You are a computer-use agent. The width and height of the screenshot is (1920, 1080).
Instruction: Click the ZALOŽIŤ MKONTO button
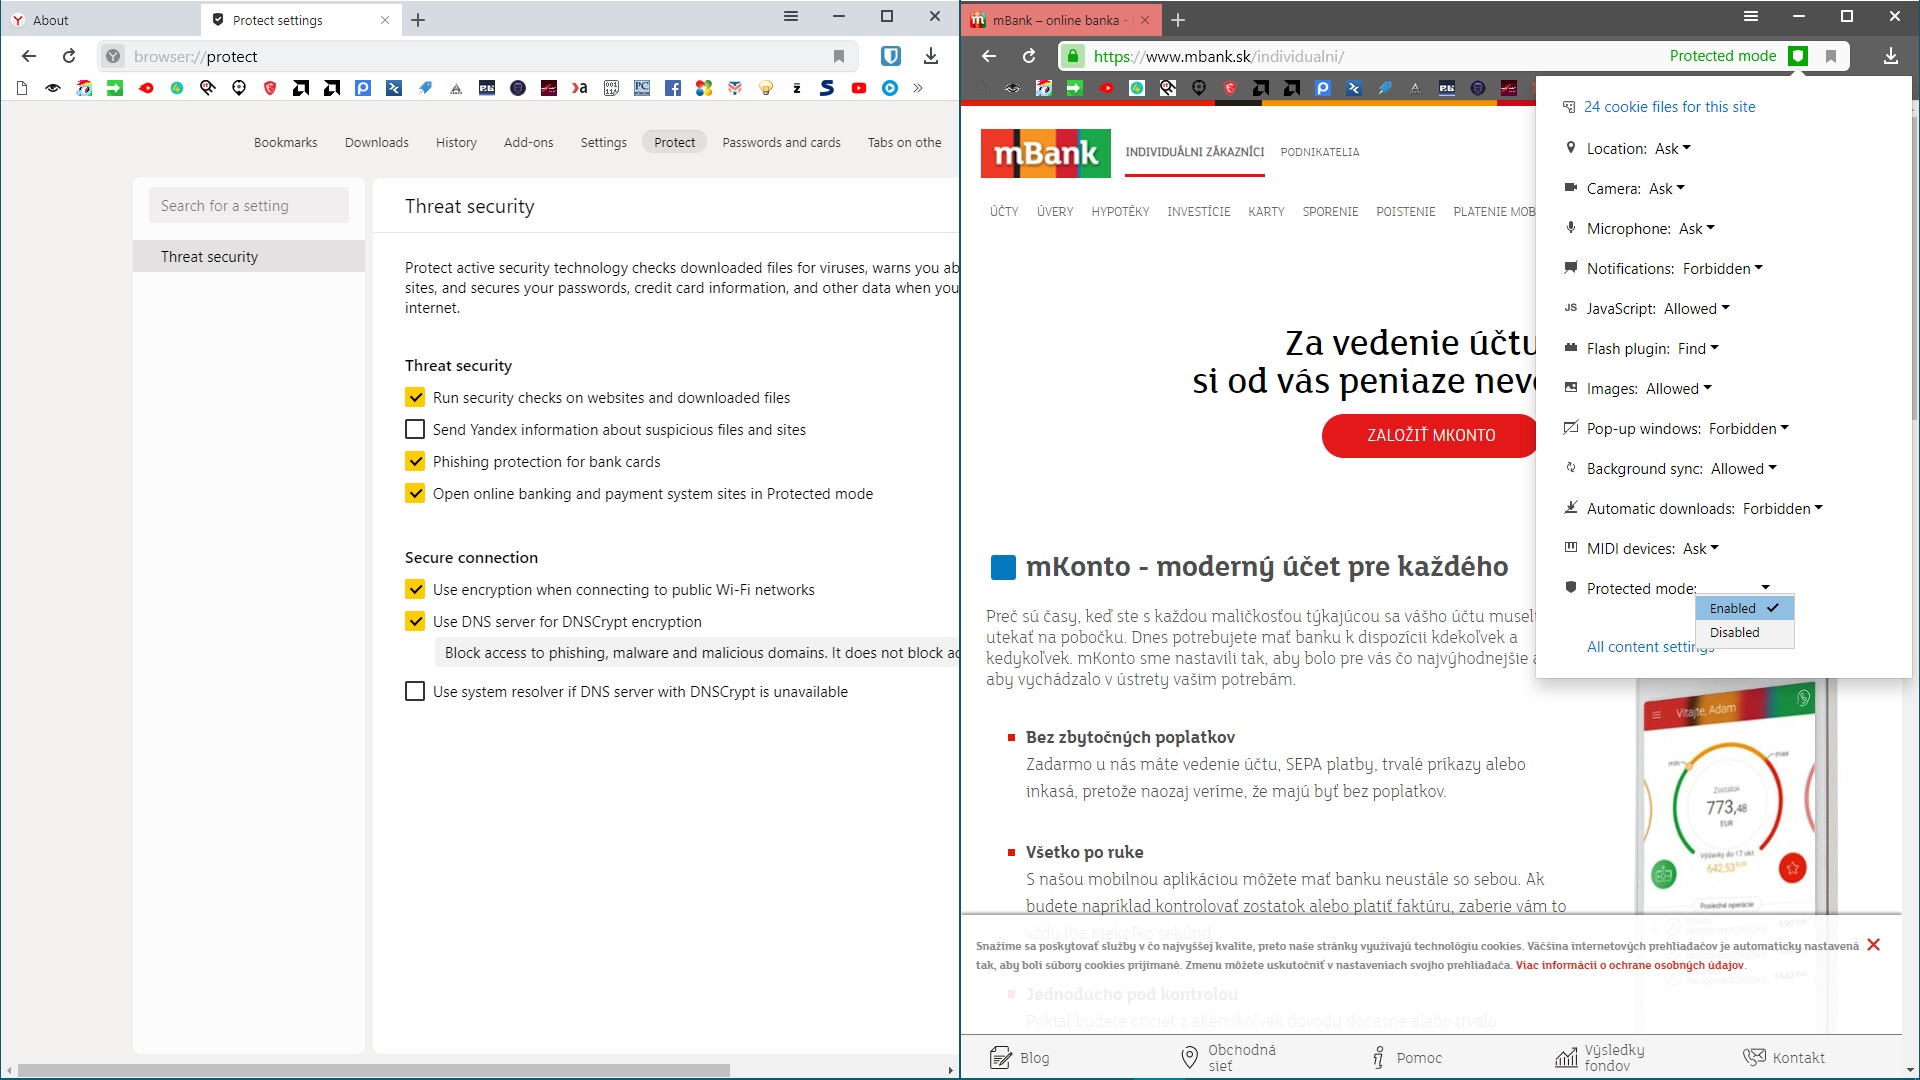pos(1430,435)
